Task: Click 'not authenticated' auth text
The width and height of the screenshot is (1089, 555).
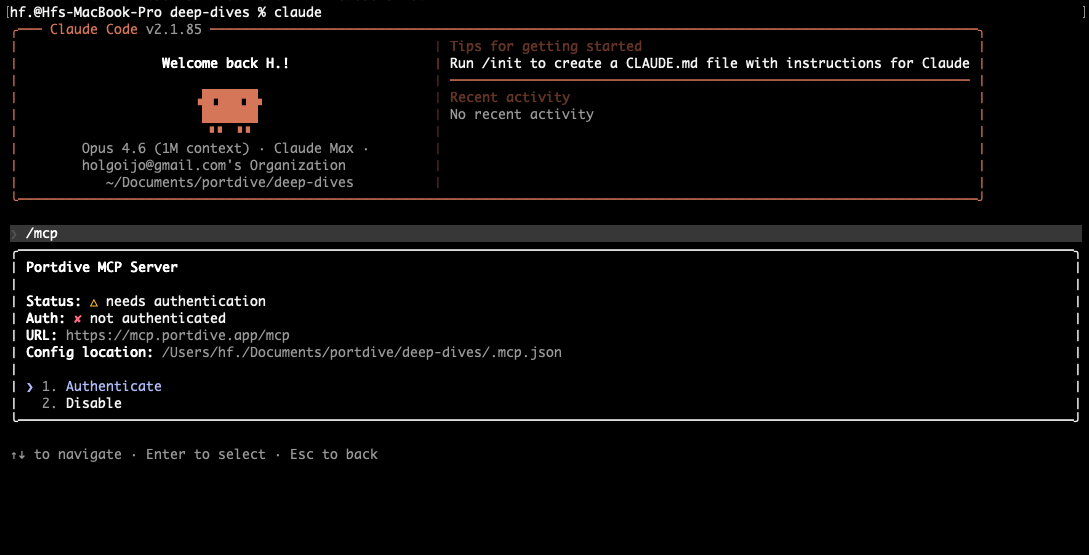Action: [158, 318]
